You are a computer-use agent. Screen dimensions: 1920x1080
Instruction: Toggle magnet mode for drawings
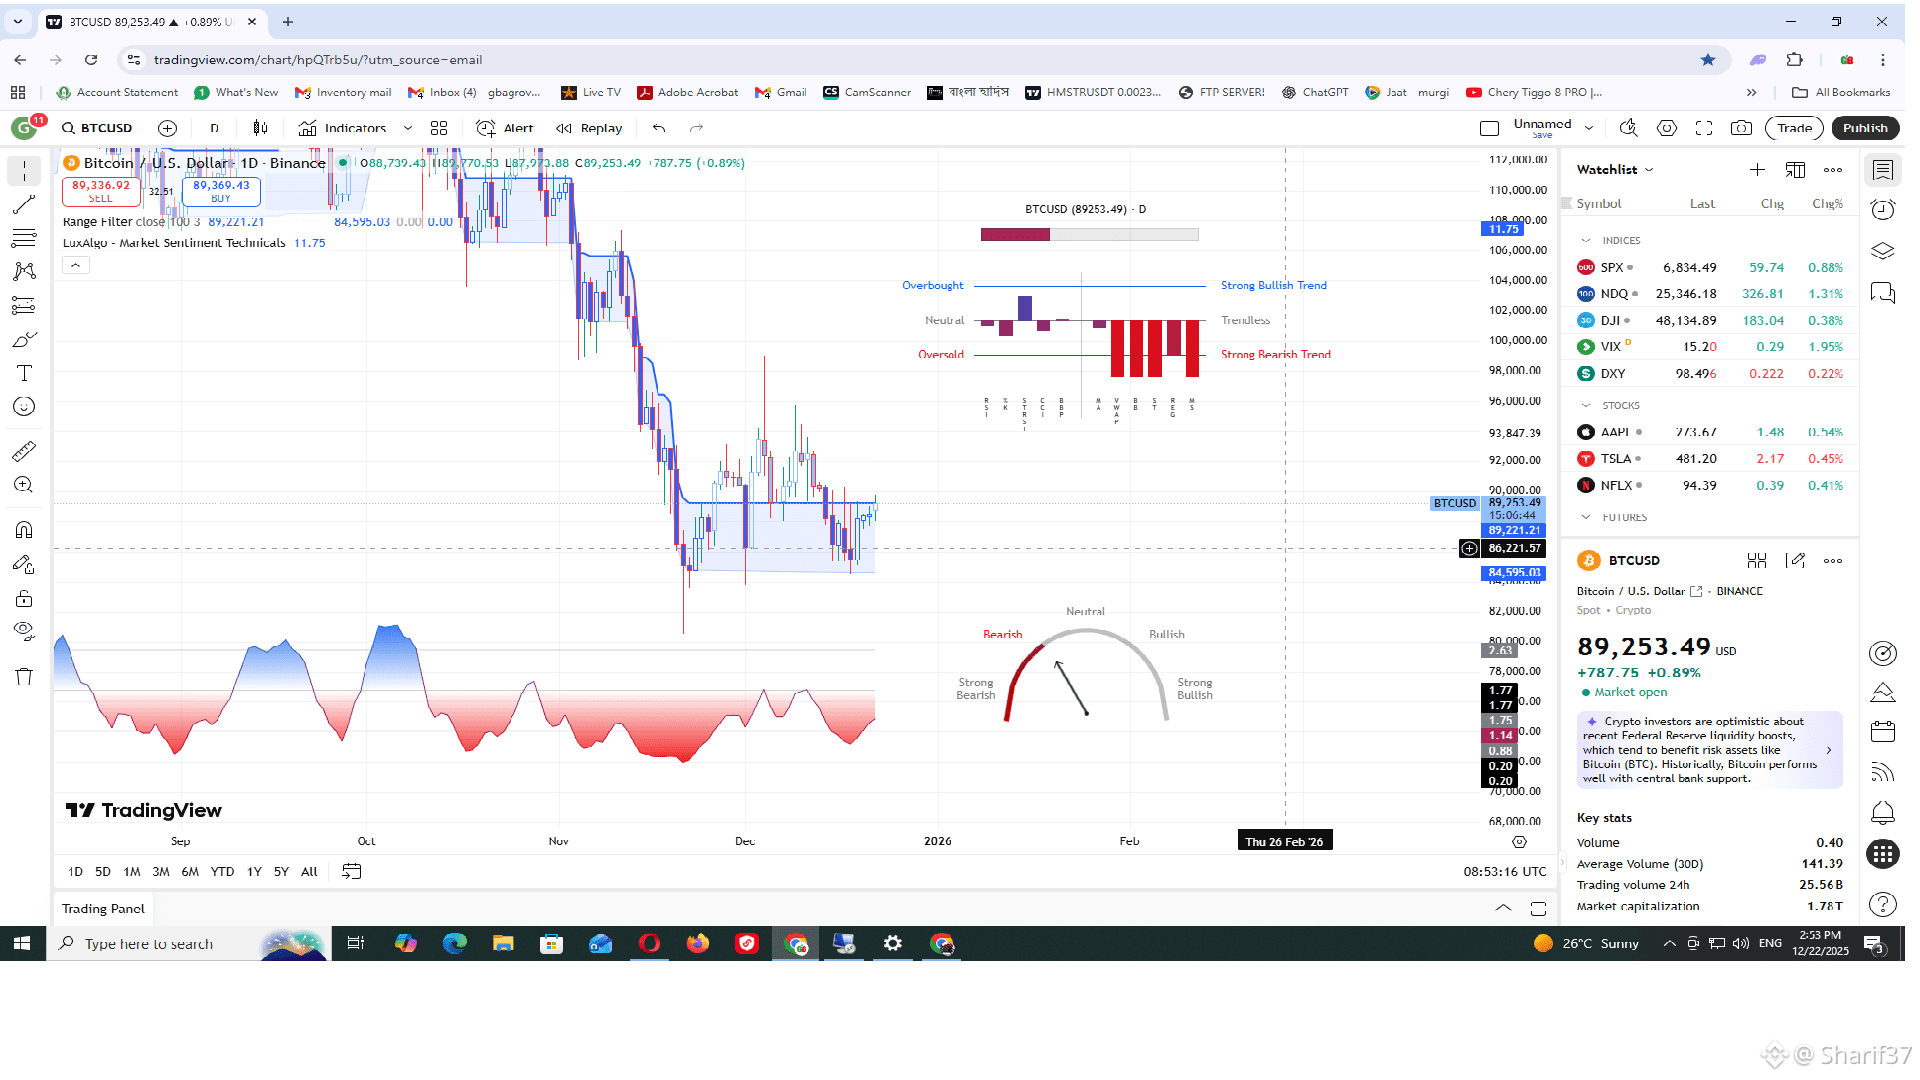point(24,530)
